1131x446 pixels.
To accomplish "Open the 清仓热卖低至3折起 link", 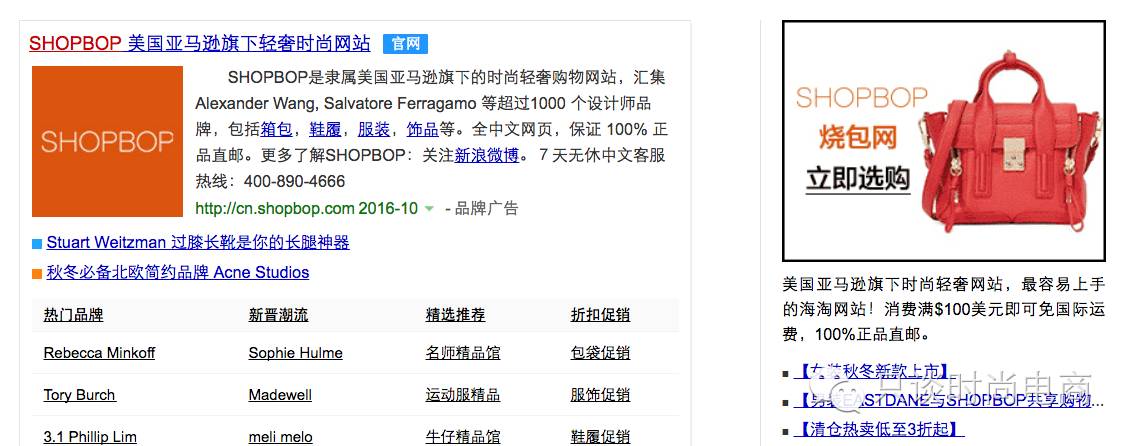I will [x=879, y=430].
